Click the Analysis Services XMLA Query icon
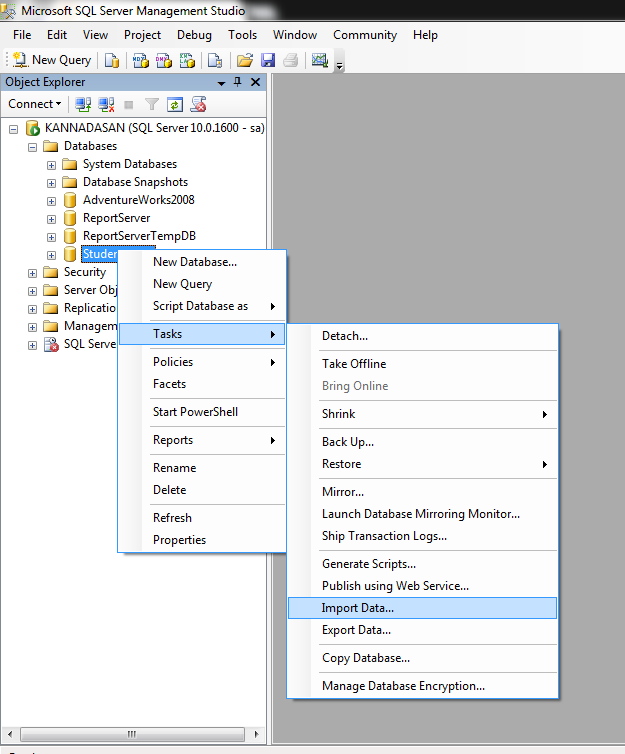The height and width of the screenshot is (754, 625). coord(187,61)
